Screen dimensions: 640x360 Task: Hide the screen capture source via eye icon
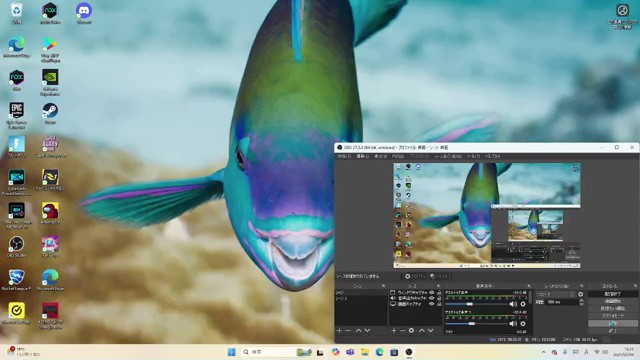[431, 304]
